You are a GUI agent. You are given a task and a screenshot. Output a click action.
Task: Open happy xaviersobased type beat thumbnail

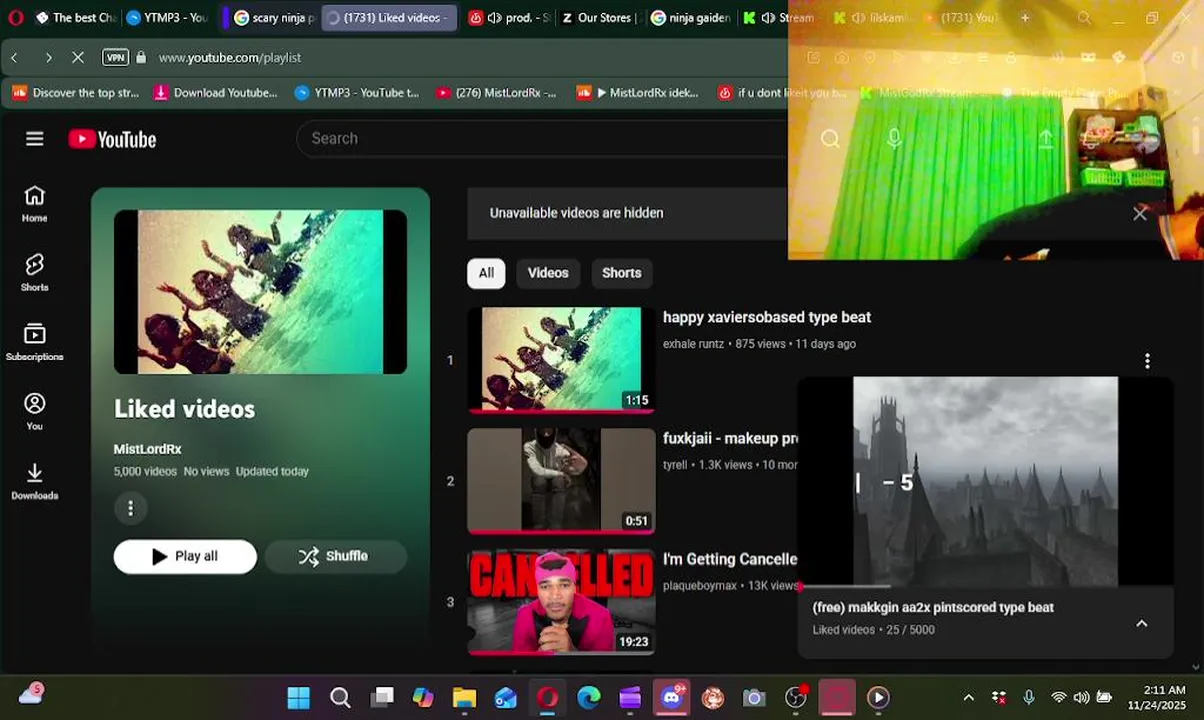click(x=561, y=360)
